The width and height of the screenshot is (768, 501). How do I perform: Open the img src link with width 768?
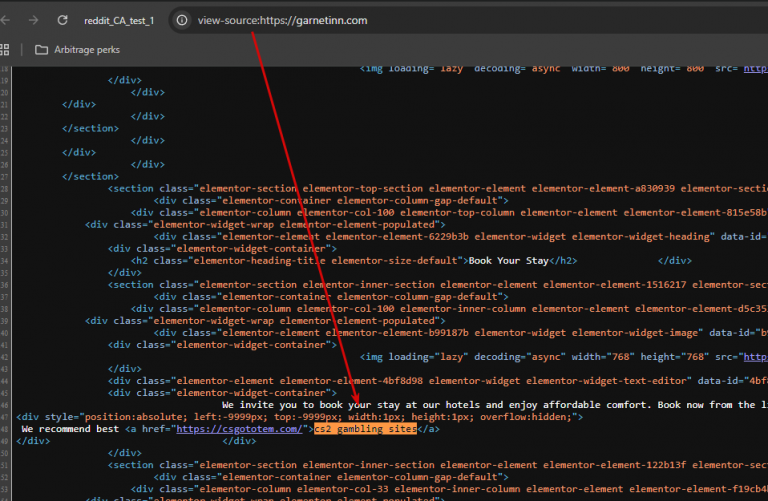coord(756,357)
